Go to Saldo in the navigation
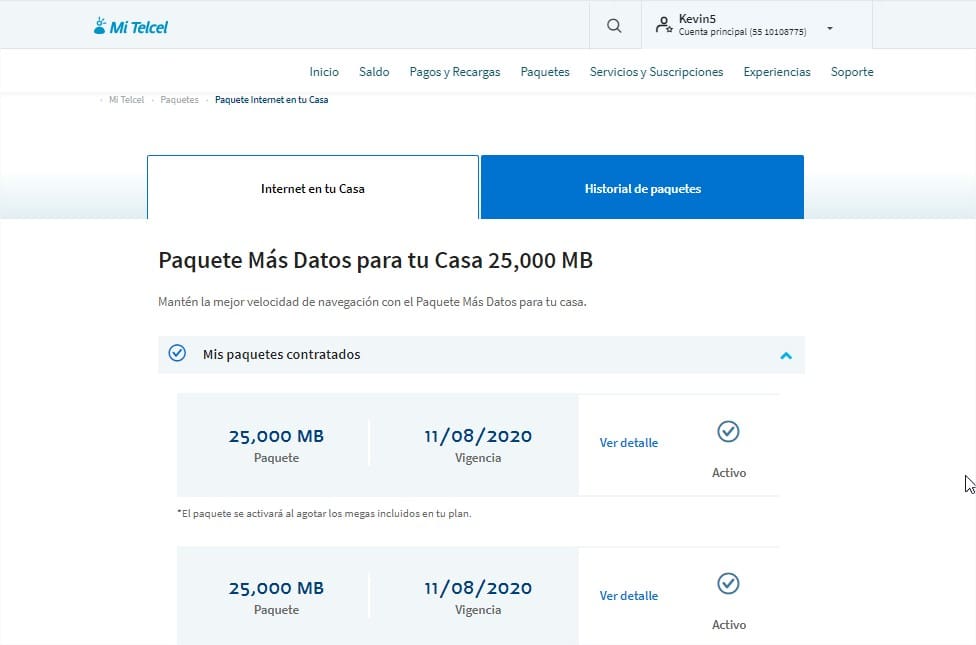This screenshot has width=976, height=645. [374, 72]
